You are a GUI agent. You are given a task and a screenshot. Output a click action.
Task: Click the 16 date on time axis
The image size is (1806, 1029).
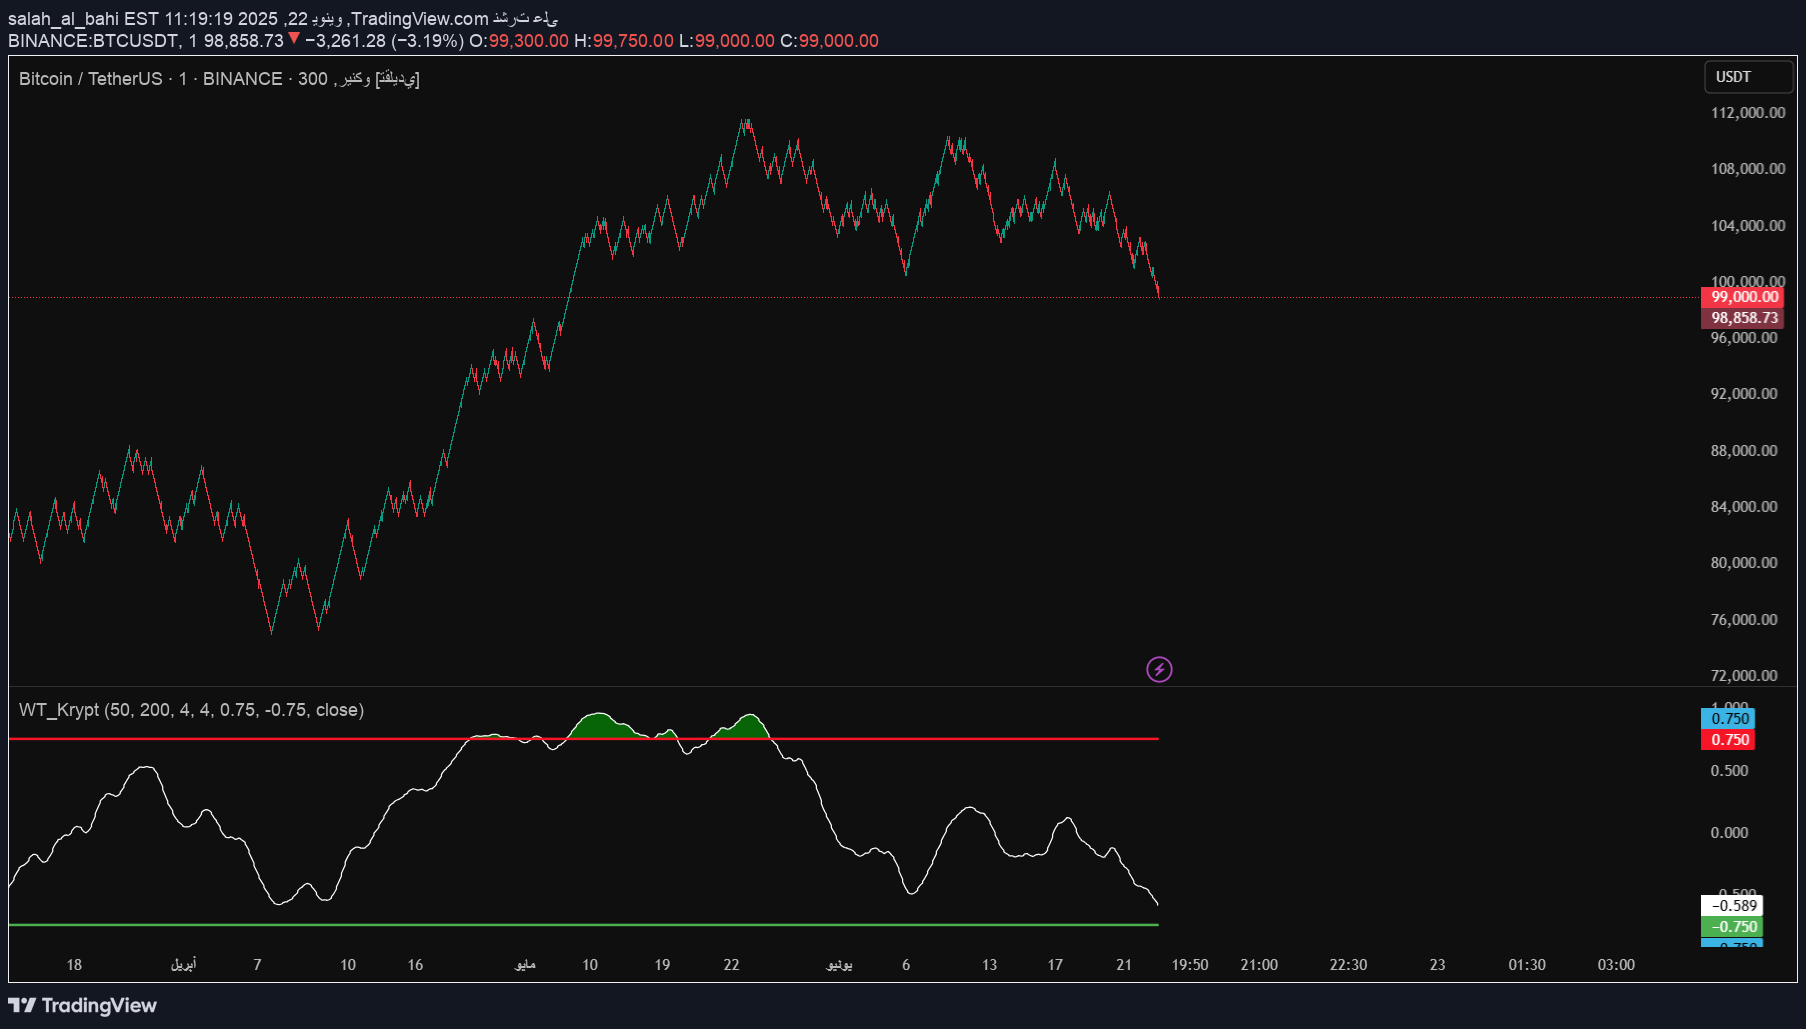coord(415,965)
